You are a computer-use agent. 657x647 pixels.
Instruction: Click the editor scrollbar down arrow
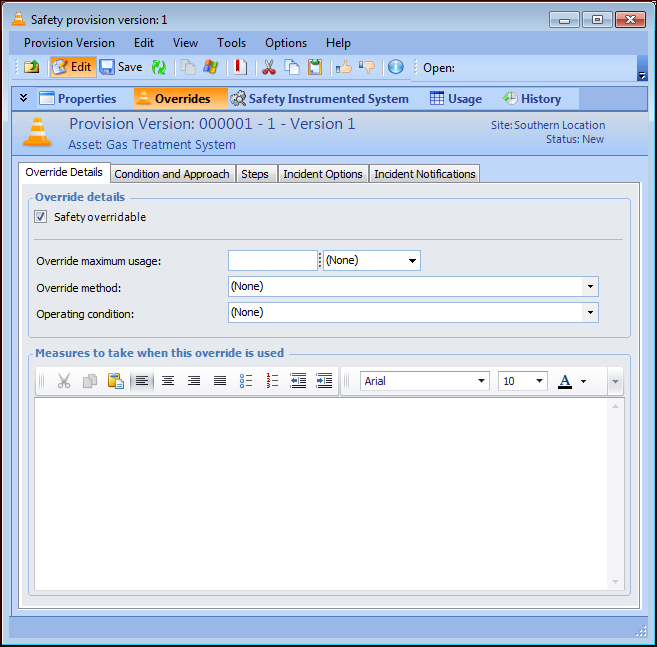coord(615,582)
